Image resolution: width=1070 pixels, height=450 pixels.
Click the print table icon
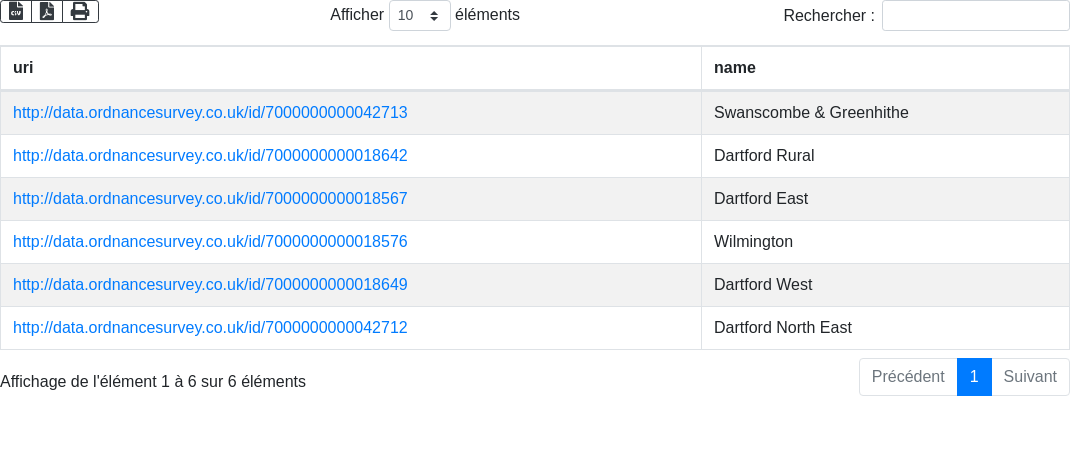80,11
